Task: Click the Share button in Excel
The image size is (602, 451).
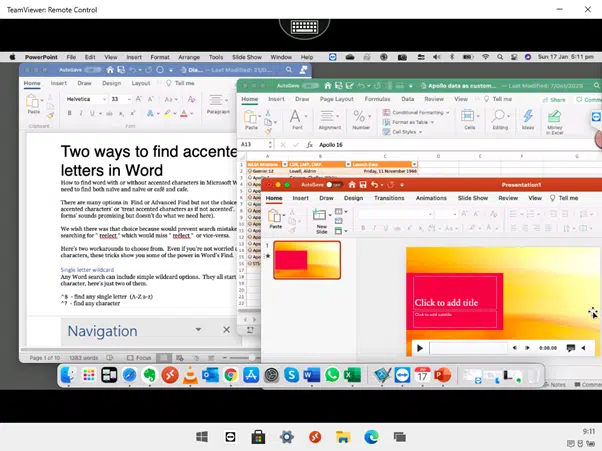Action: 553,100
